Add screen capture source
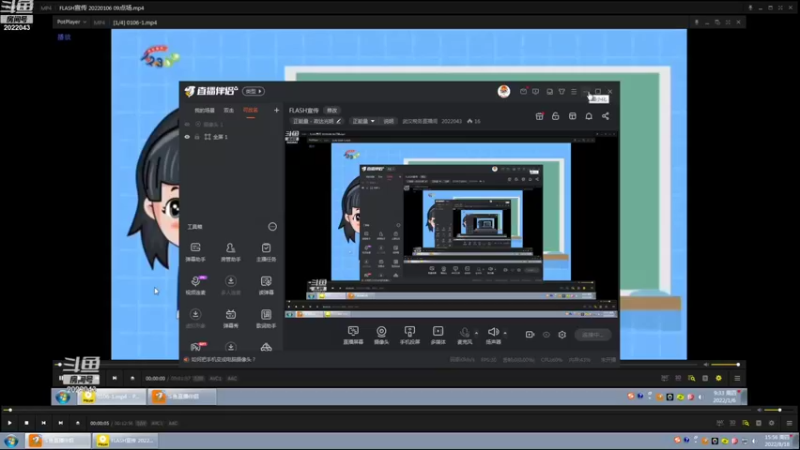 coord(353,335)
